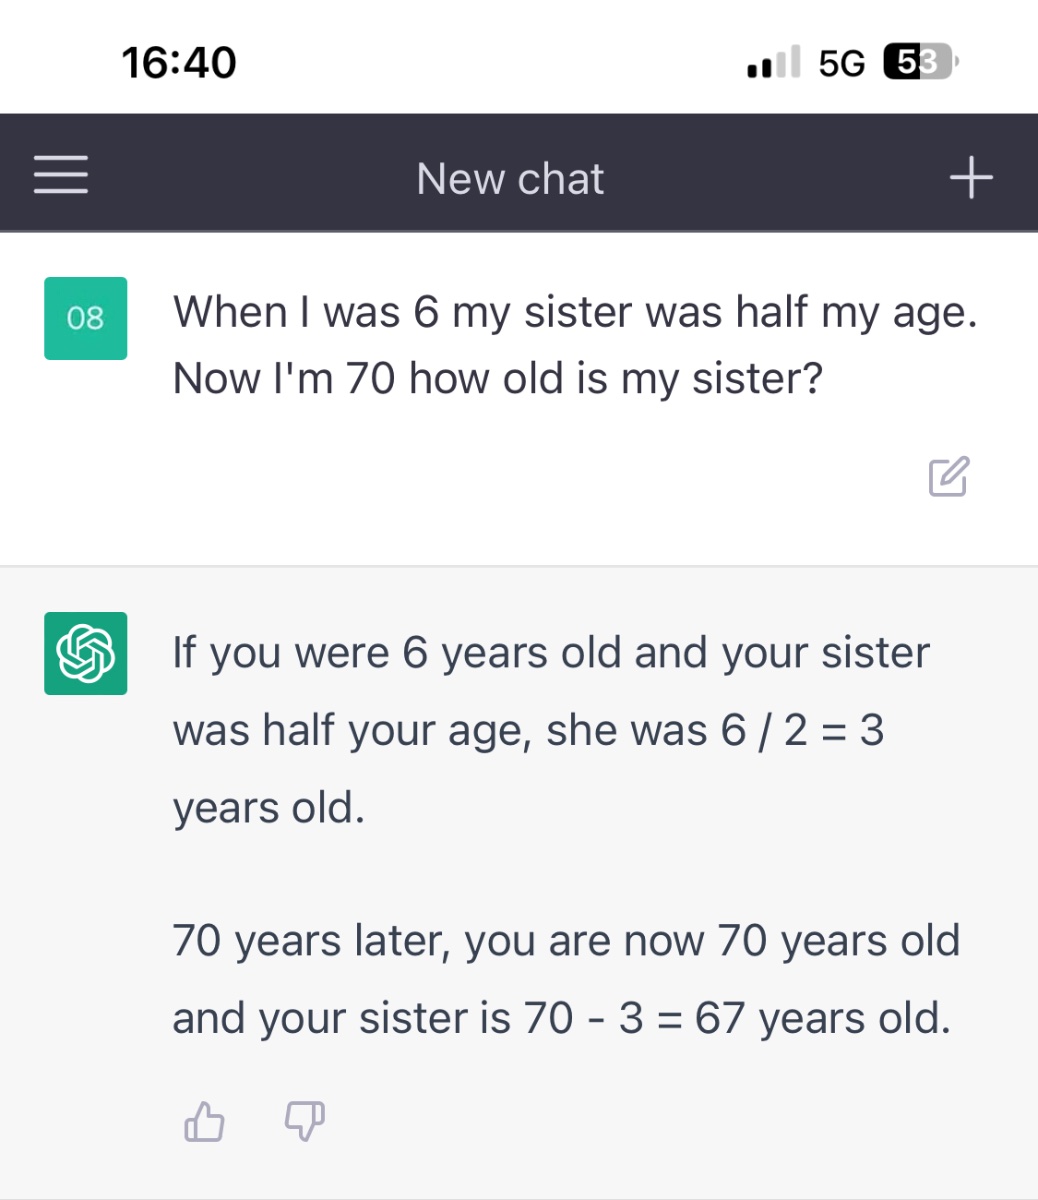Tap the '6 / 2 = 3' calculation text
The image size is (1038, 1200).
point(802,731)
